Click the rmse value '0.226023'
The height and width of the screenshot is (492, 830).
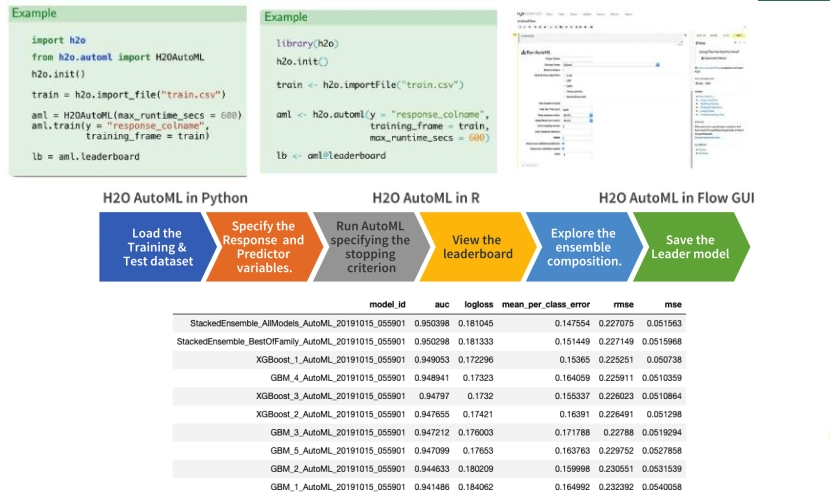(616, 396)
